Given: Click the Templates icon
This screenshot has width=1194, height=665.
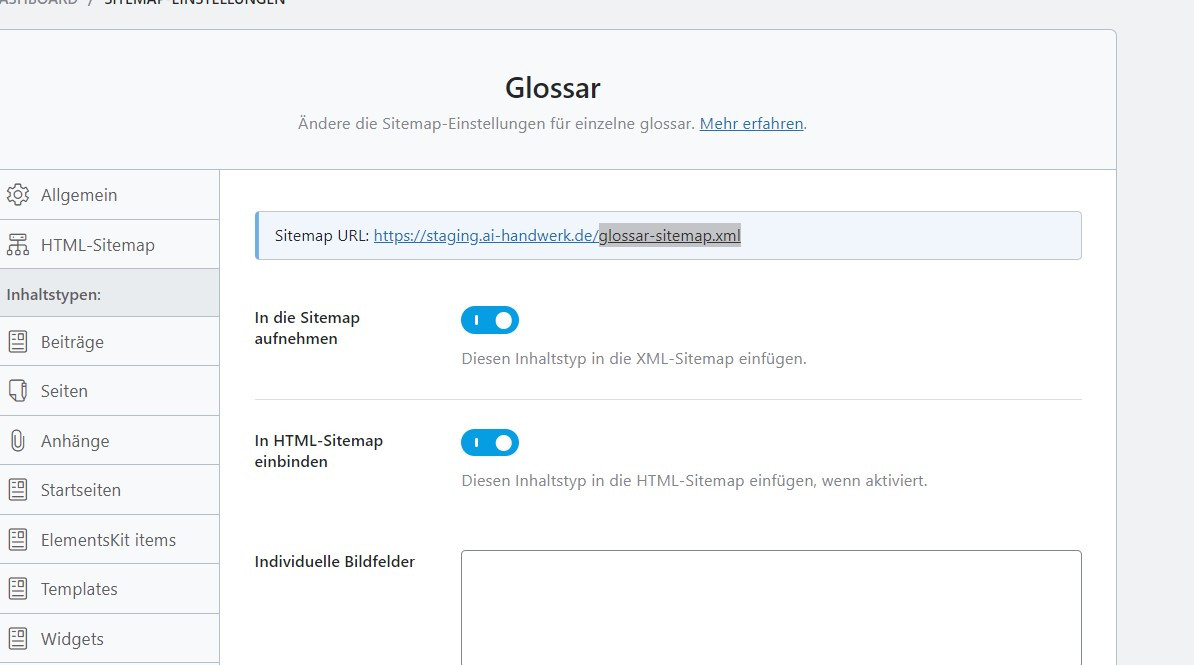Looking at the screenshot, I should click(x=17, y=589).
